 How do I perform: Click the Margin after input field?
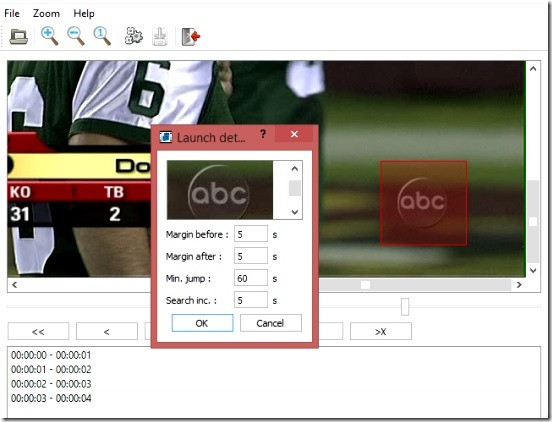pos(251,256)
